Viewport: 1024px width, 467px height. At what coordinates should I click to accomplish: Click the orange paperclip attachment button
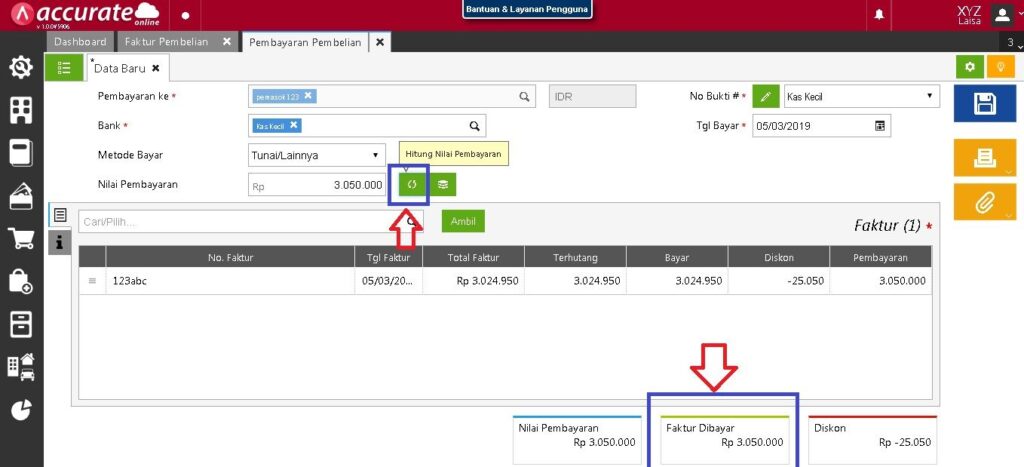(984, 202)
